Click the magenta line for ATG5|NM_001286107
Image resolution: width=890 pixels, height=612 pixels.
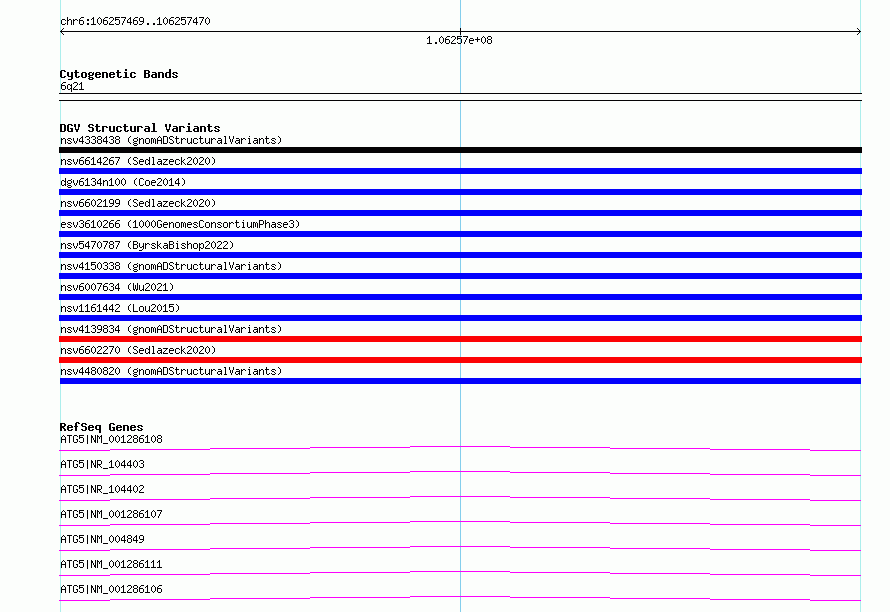(460, 523)
